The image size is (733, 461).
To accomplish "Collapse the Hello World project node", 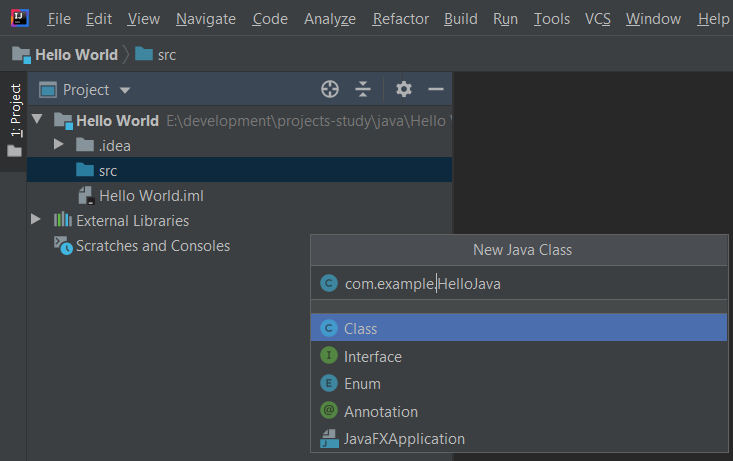I will [37, 119].
